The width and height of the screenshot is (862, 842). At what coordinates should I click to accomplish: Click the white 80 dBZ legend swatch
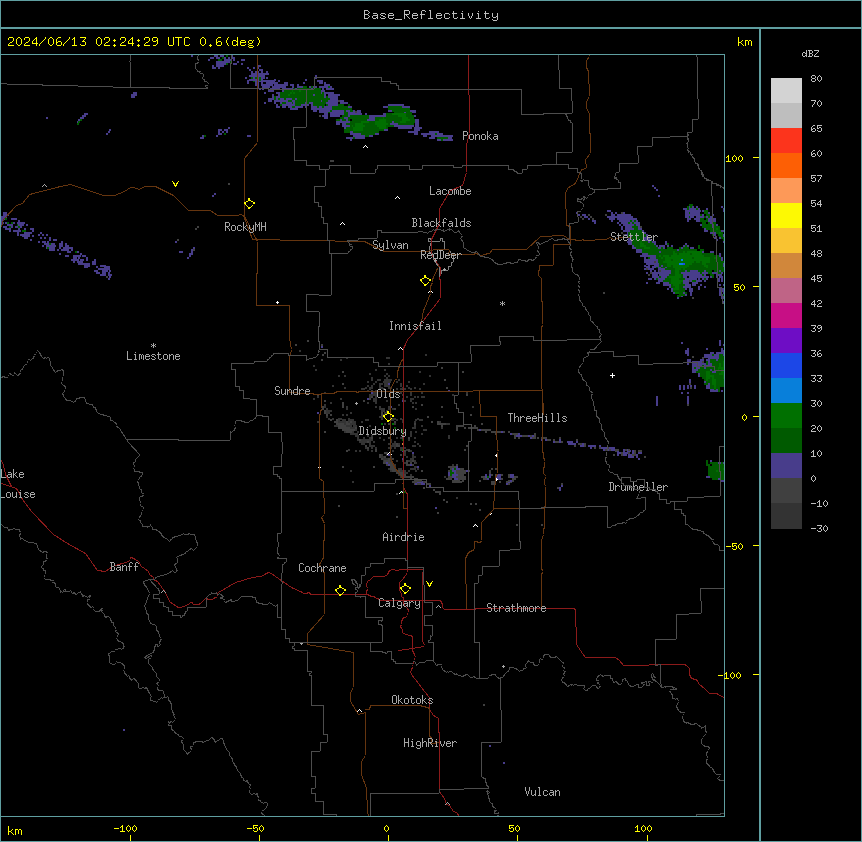pos(786,91)
